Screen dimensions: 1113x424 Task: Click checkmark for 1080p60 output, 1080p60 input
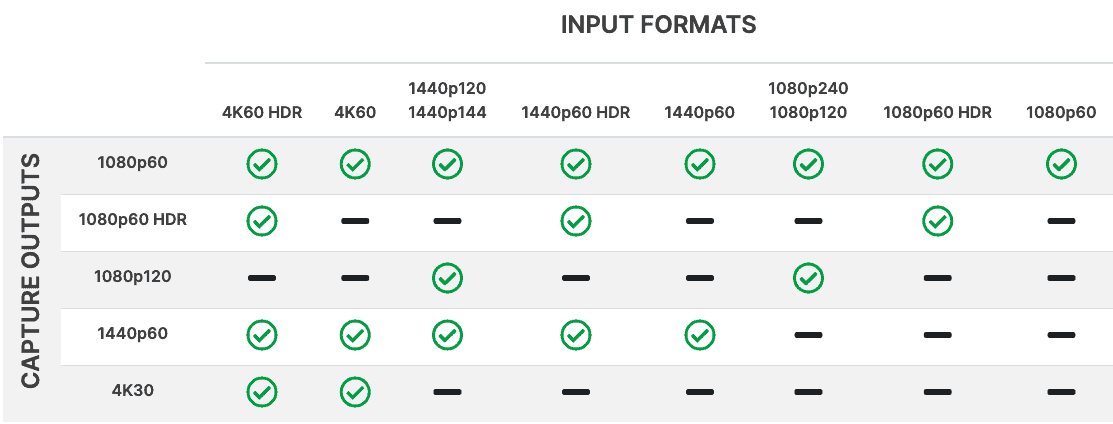1061,164
